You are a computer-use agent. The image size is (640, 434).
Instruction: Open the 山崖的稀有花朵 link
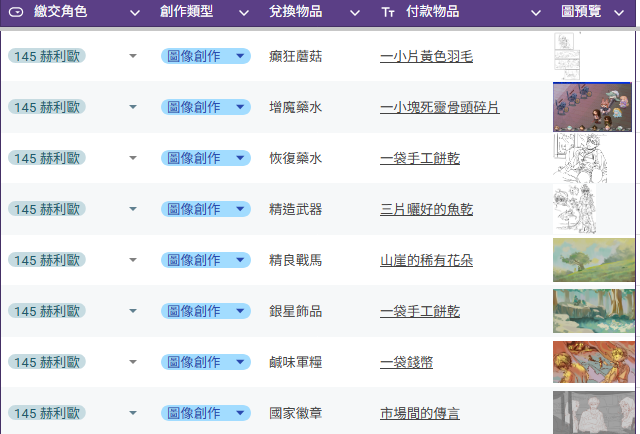[x=427, y=260]
